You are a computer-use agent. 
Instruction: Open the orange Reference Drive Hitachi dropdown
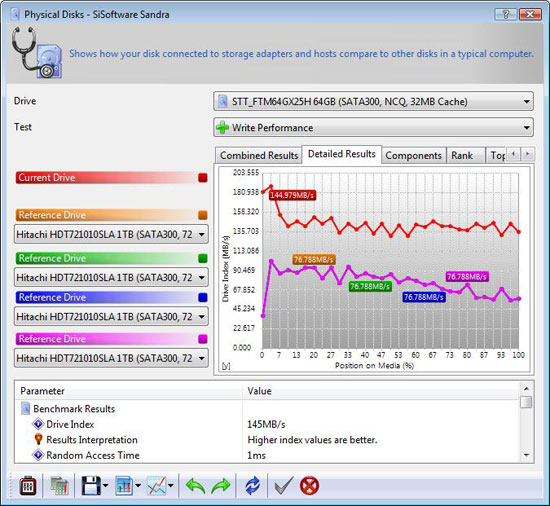[111, 234]
